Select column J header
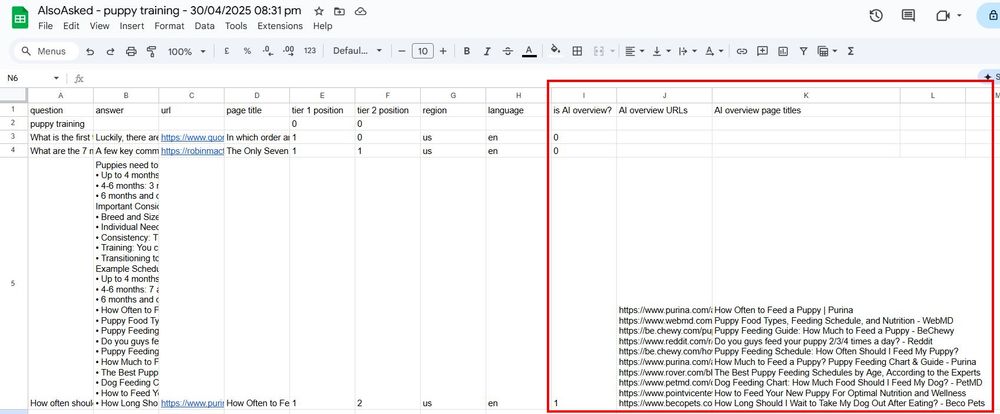 664,95
